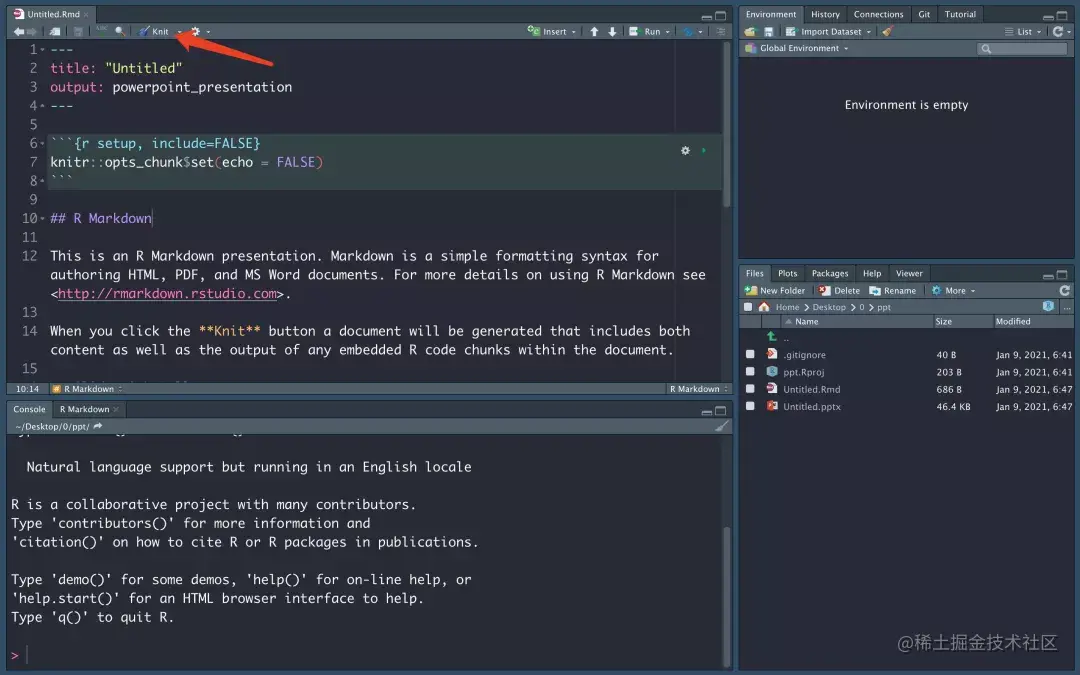
Task: Go to previous chunk up arrow
Action: tap(594, 32)
